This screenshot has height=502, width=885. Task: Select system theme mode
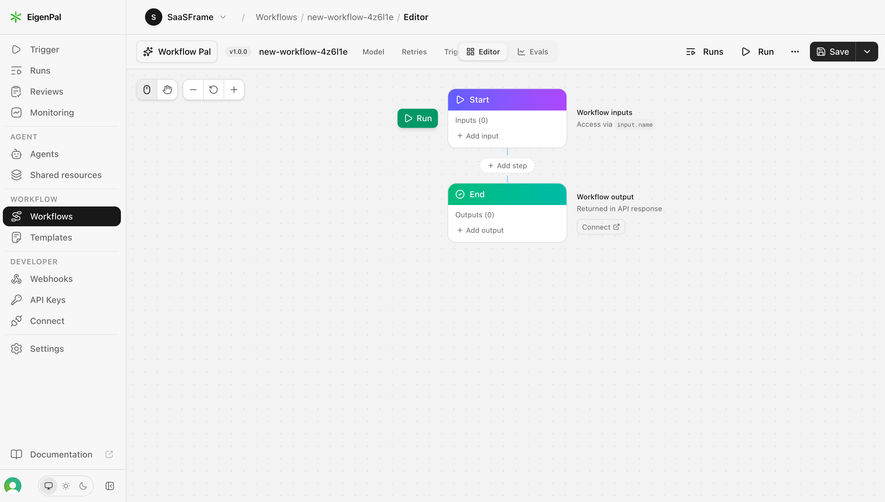coord(49,486)
